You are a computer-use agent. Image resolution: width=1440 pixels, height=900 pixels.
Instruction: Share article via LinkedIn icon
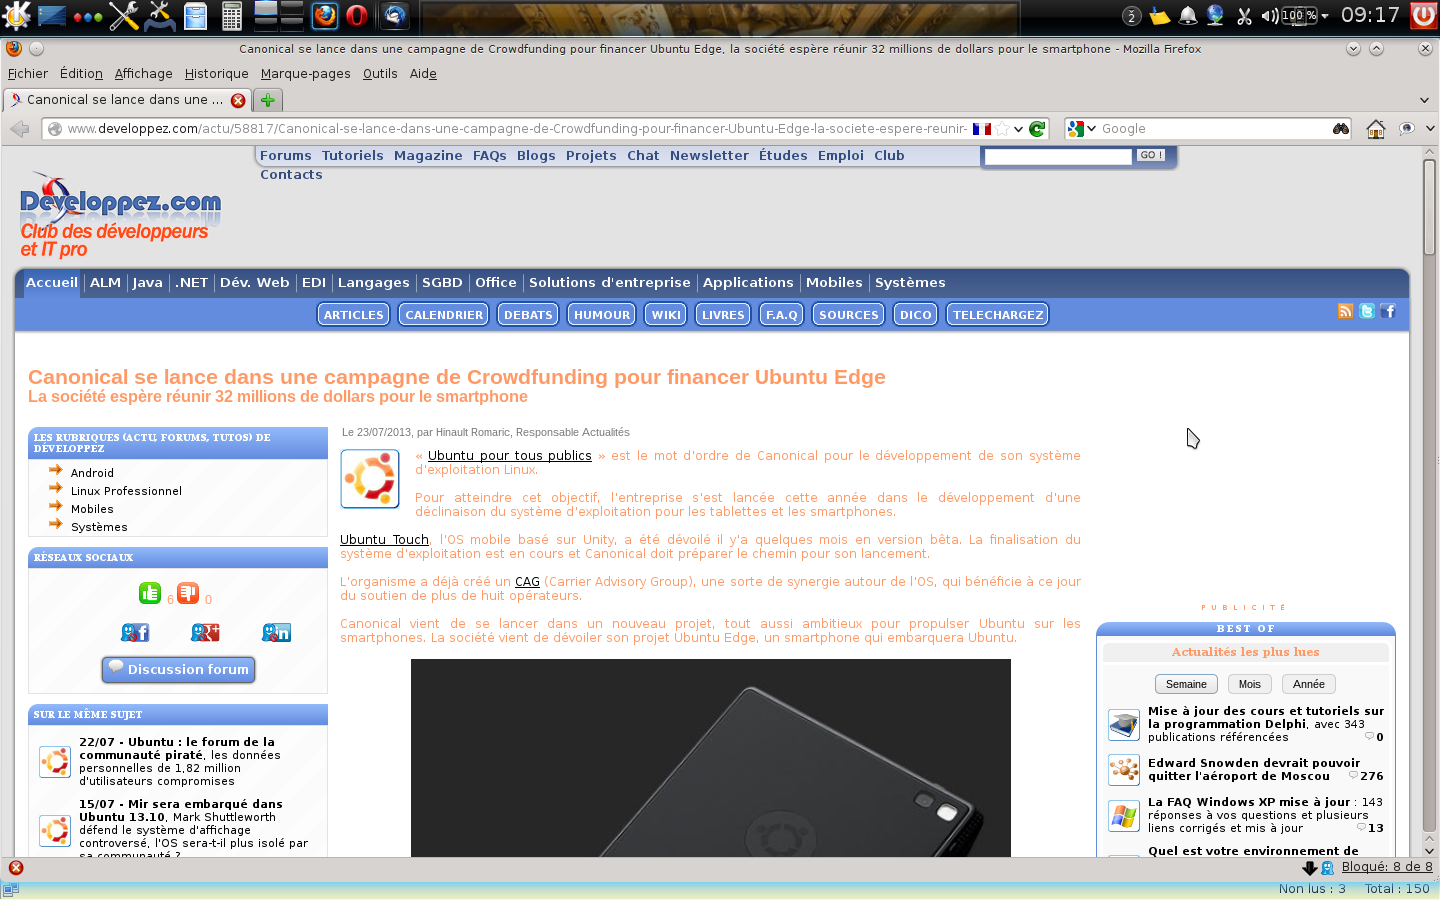coord(276,632)
